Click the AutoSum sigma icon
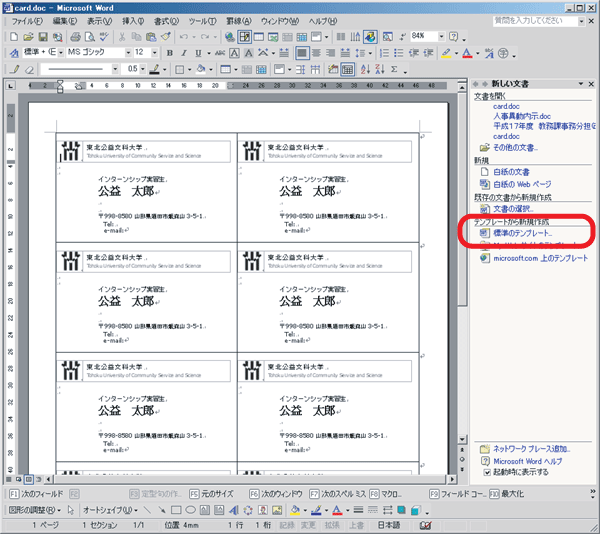The width and height of the screenshot is (600, 534). coord(394,69)
